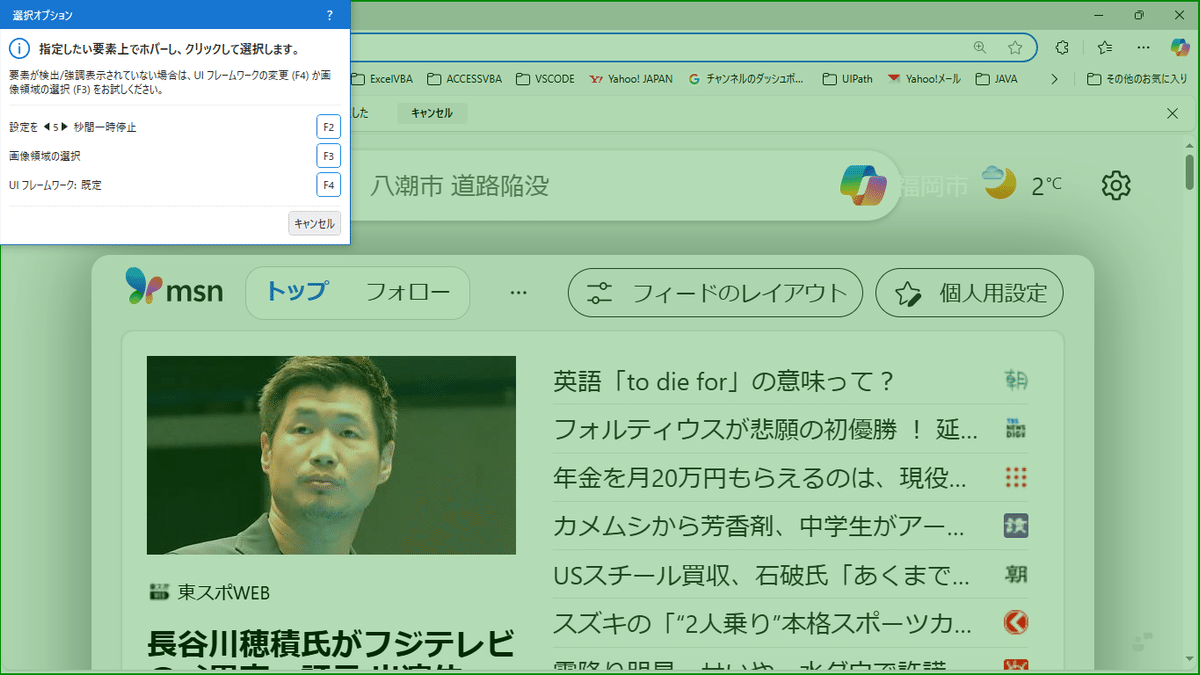Show more bookmarks with the chevron
Viewport: 1200px width, 675px height.
[x=1054, y=79]
